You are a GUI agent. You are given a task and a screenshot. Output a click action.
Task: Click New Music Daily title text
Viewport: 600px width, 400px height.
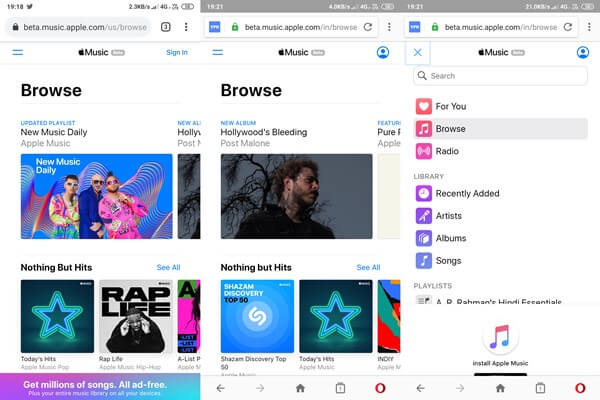pos(54,132)
